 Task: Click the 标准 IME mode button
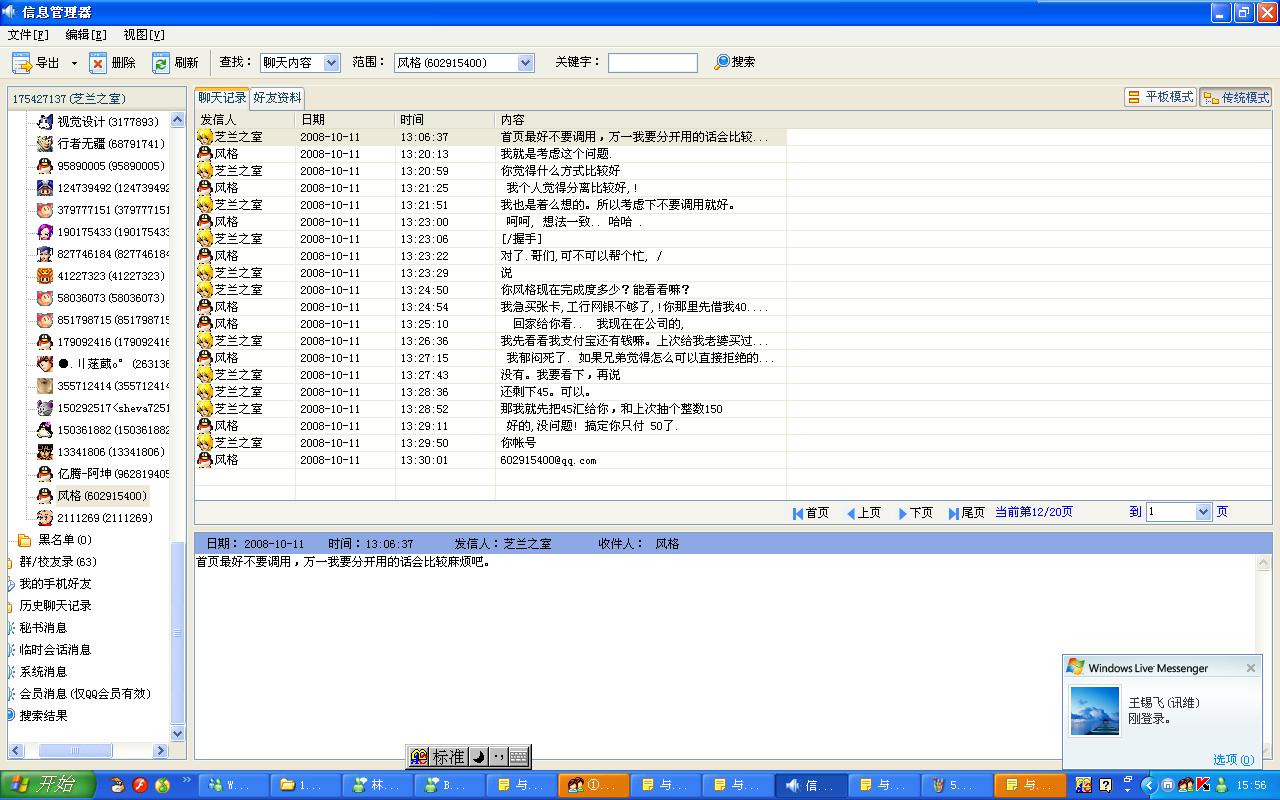(448, 757)
